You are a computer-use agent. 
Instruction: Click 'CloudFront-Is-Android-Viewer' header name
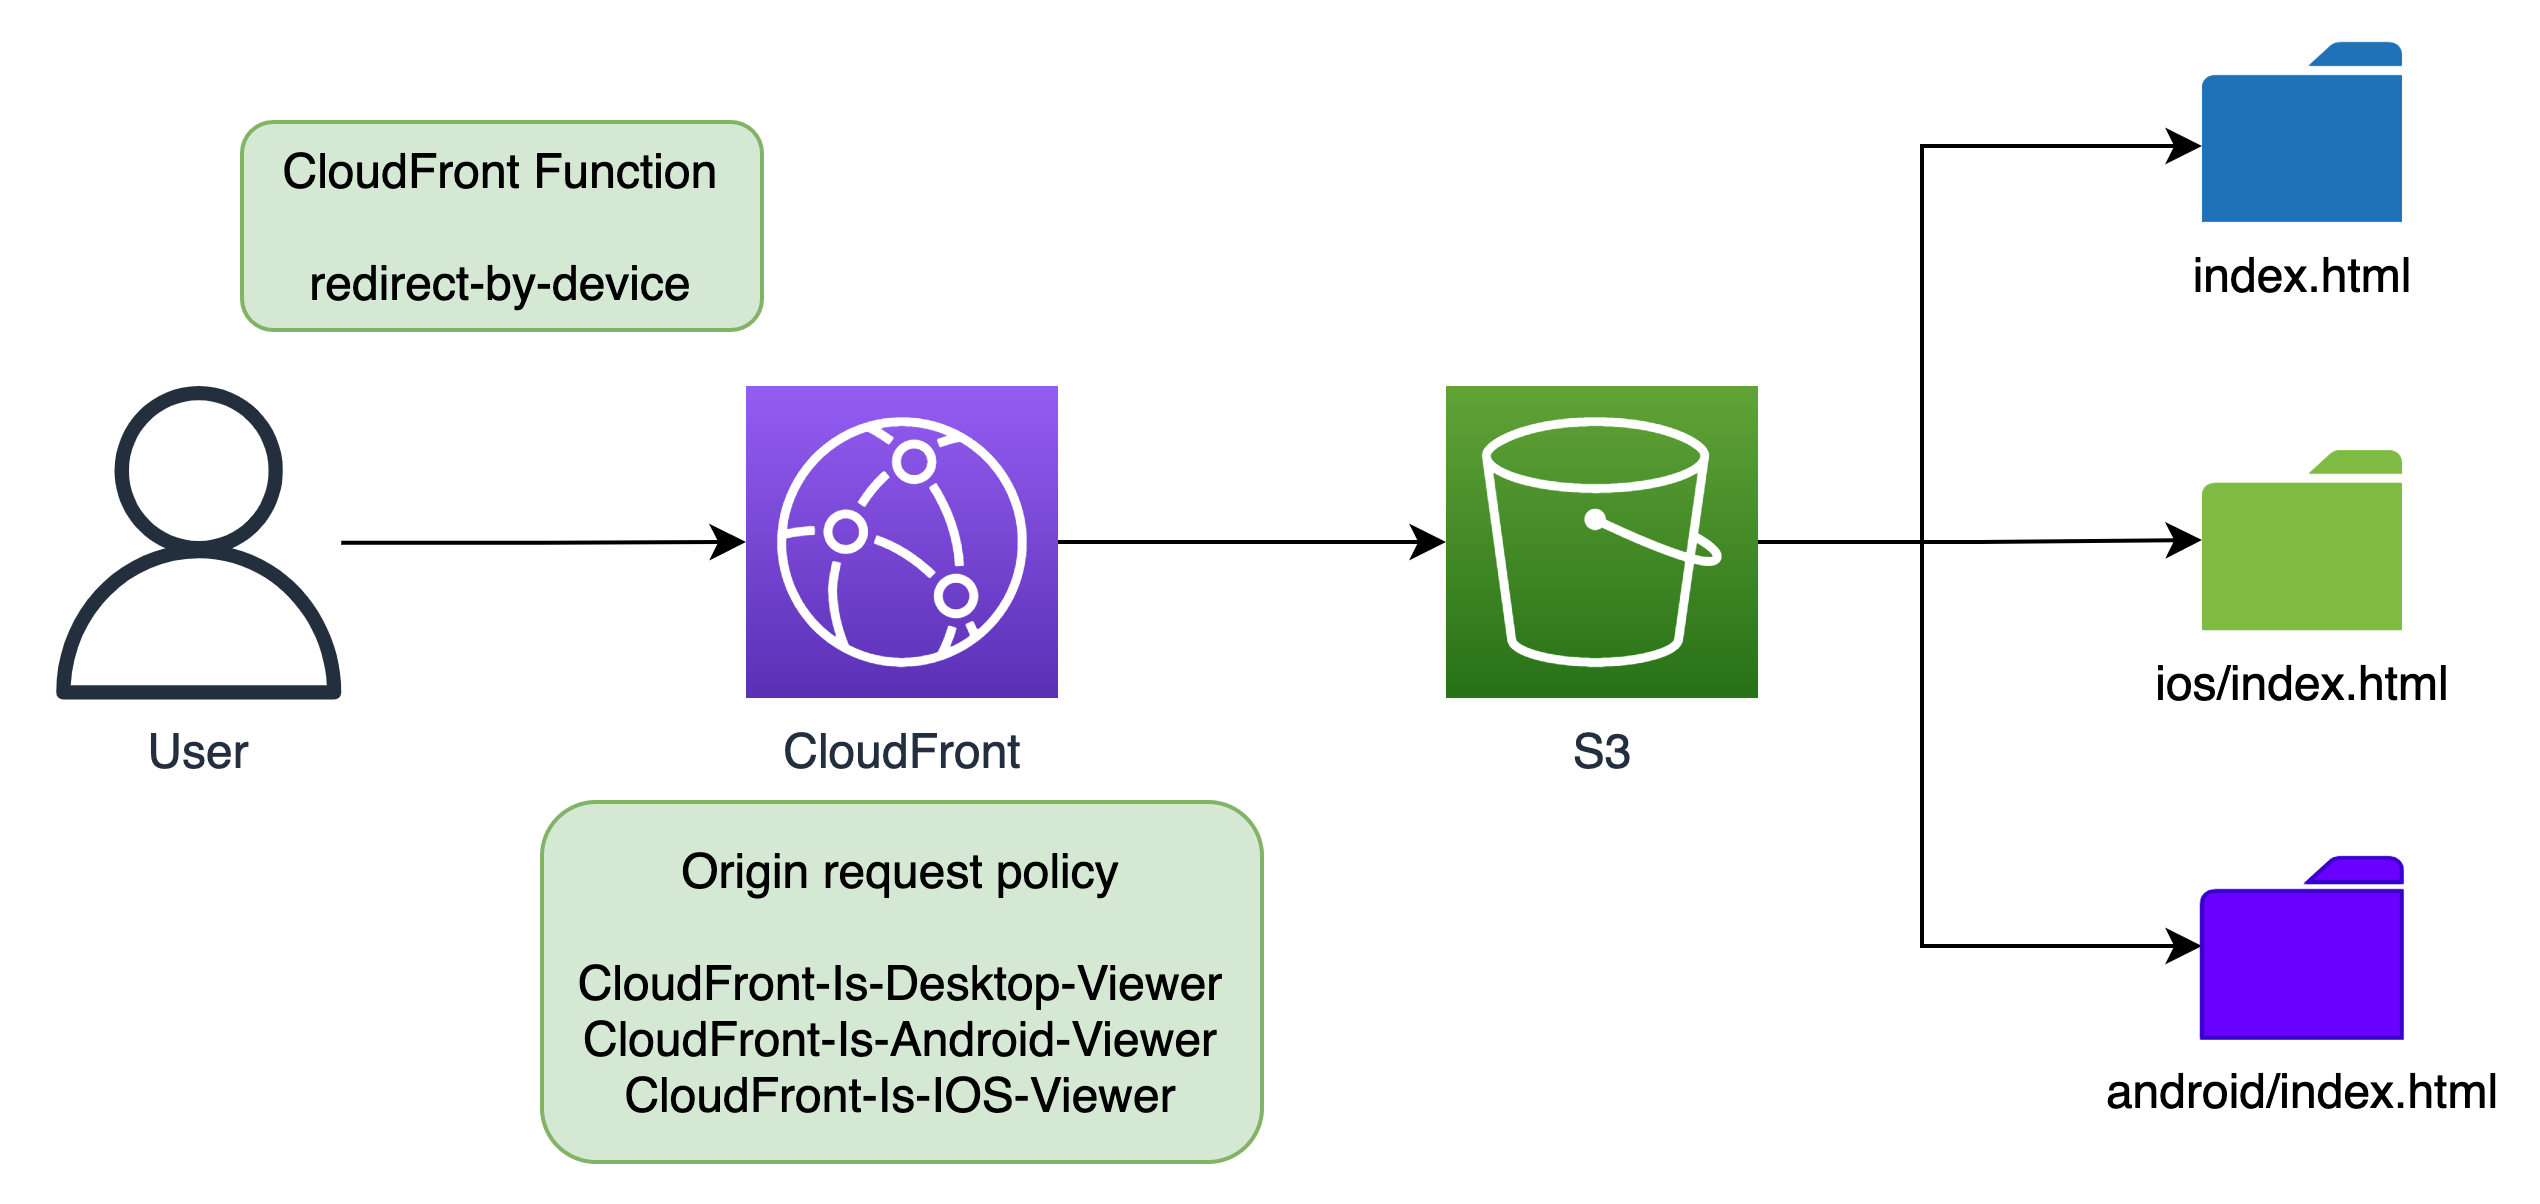(900, 1040)
